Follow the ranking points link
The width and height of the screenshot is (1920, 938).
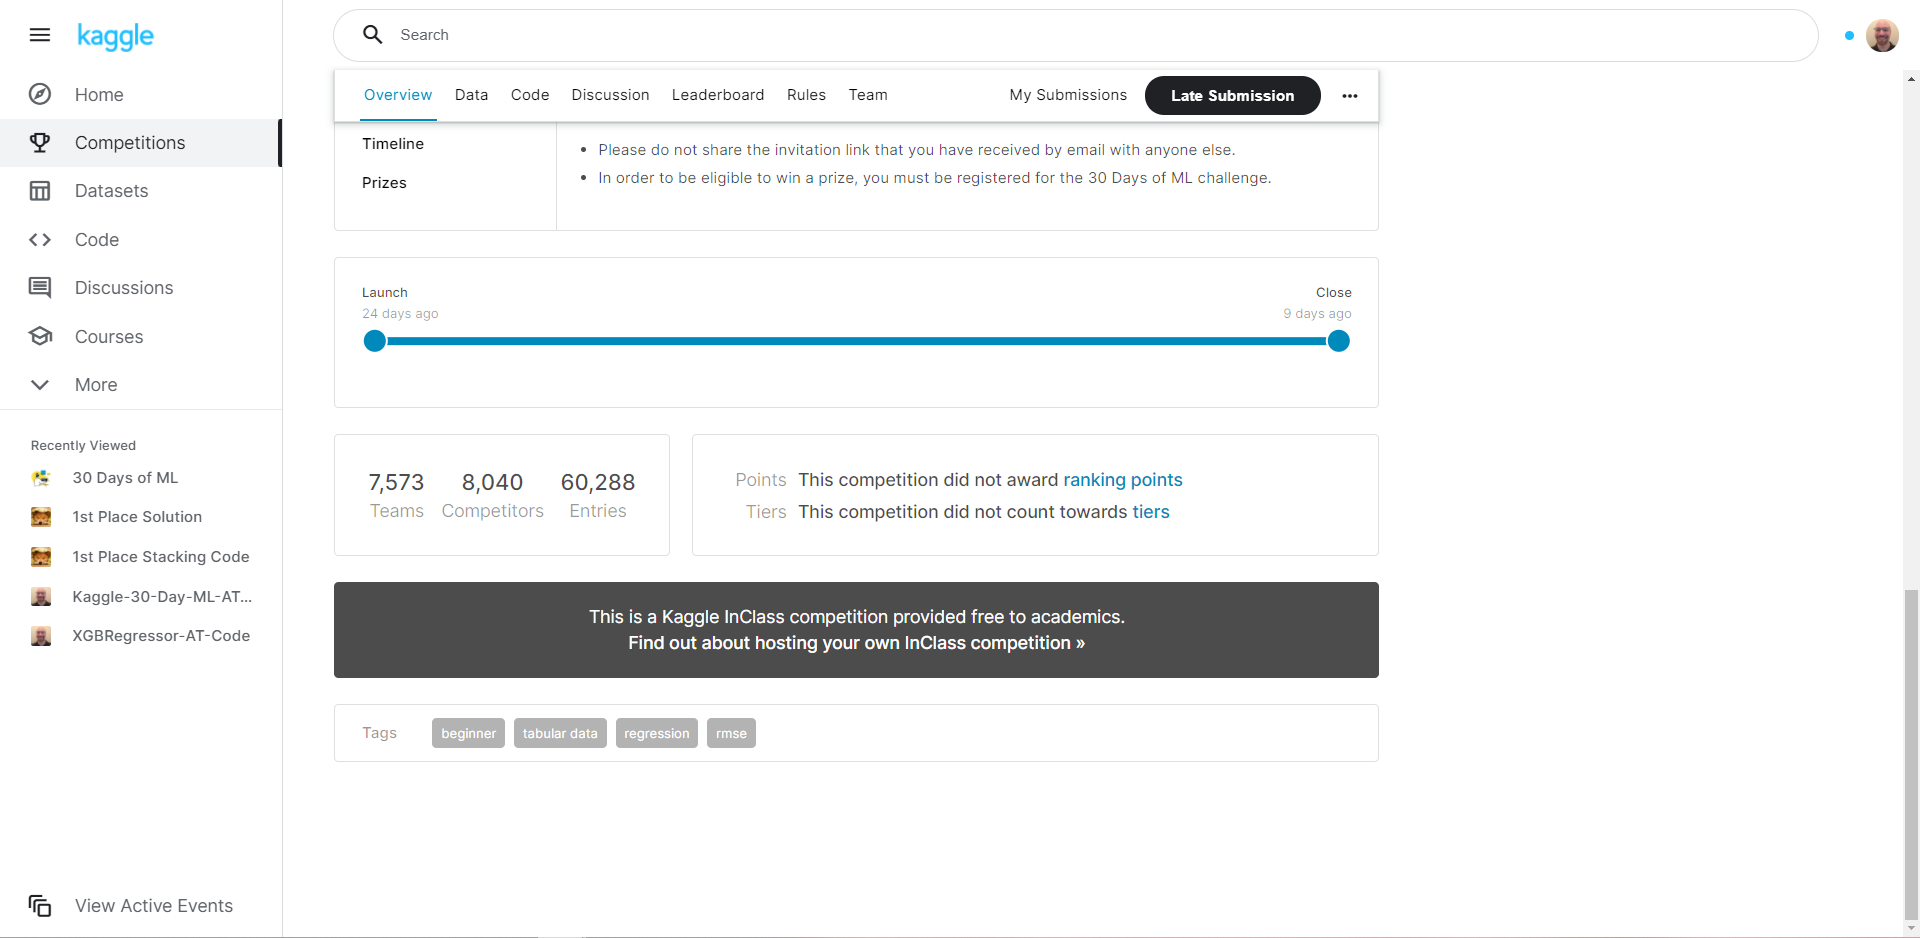click(x=1122, y=480)
